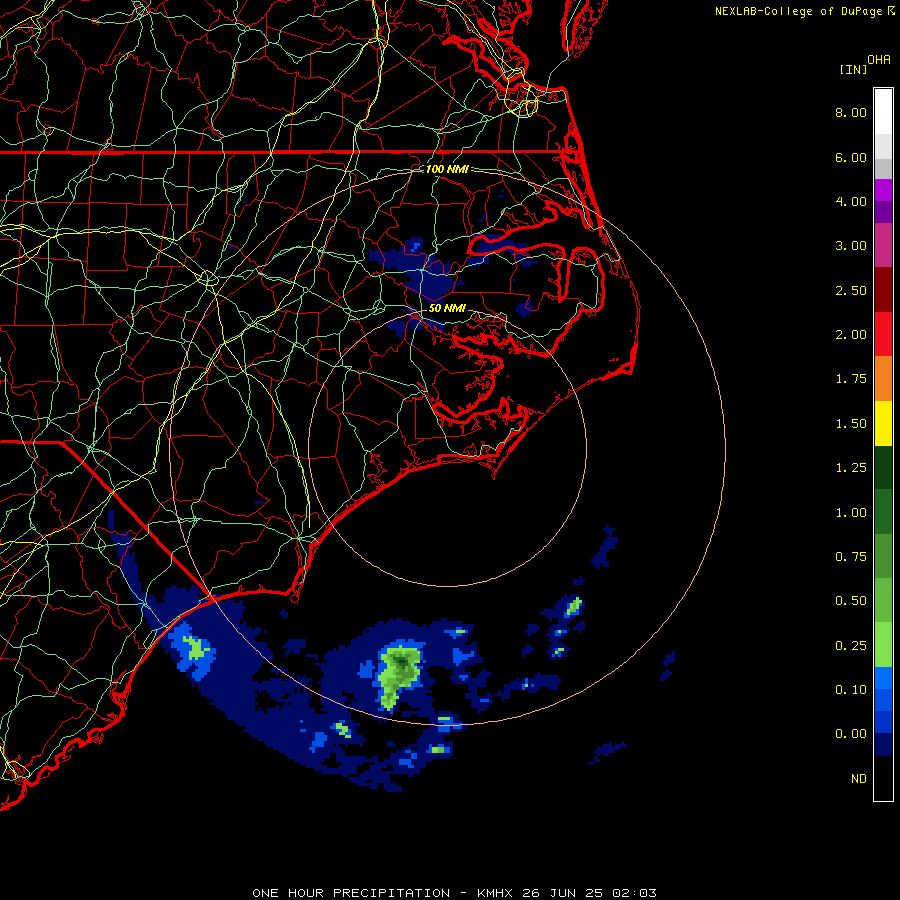Click the 0.50 scale value
The height and width of the screenshot is (900, 900).
point(851,601)
